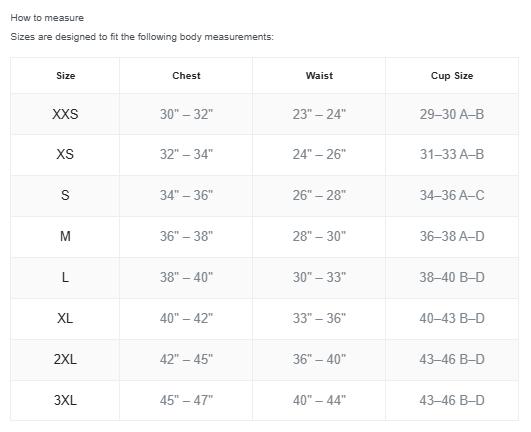The width and height of the screenshot is (531, 432).
Task: Click the Cup Size column header
Action: (452, 75)
